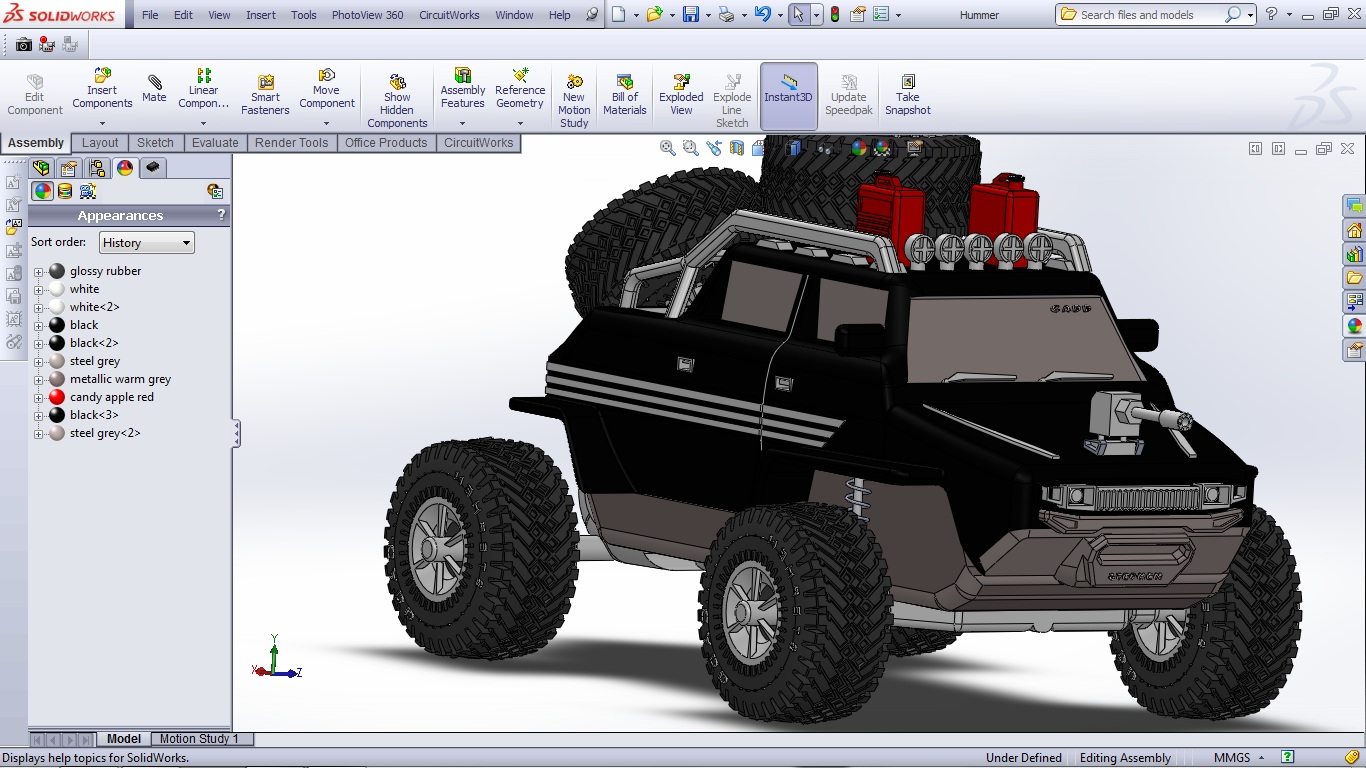Activate the Move Component tool
This screenshot has height=768, width=1366.
click(x=327, y=89)
